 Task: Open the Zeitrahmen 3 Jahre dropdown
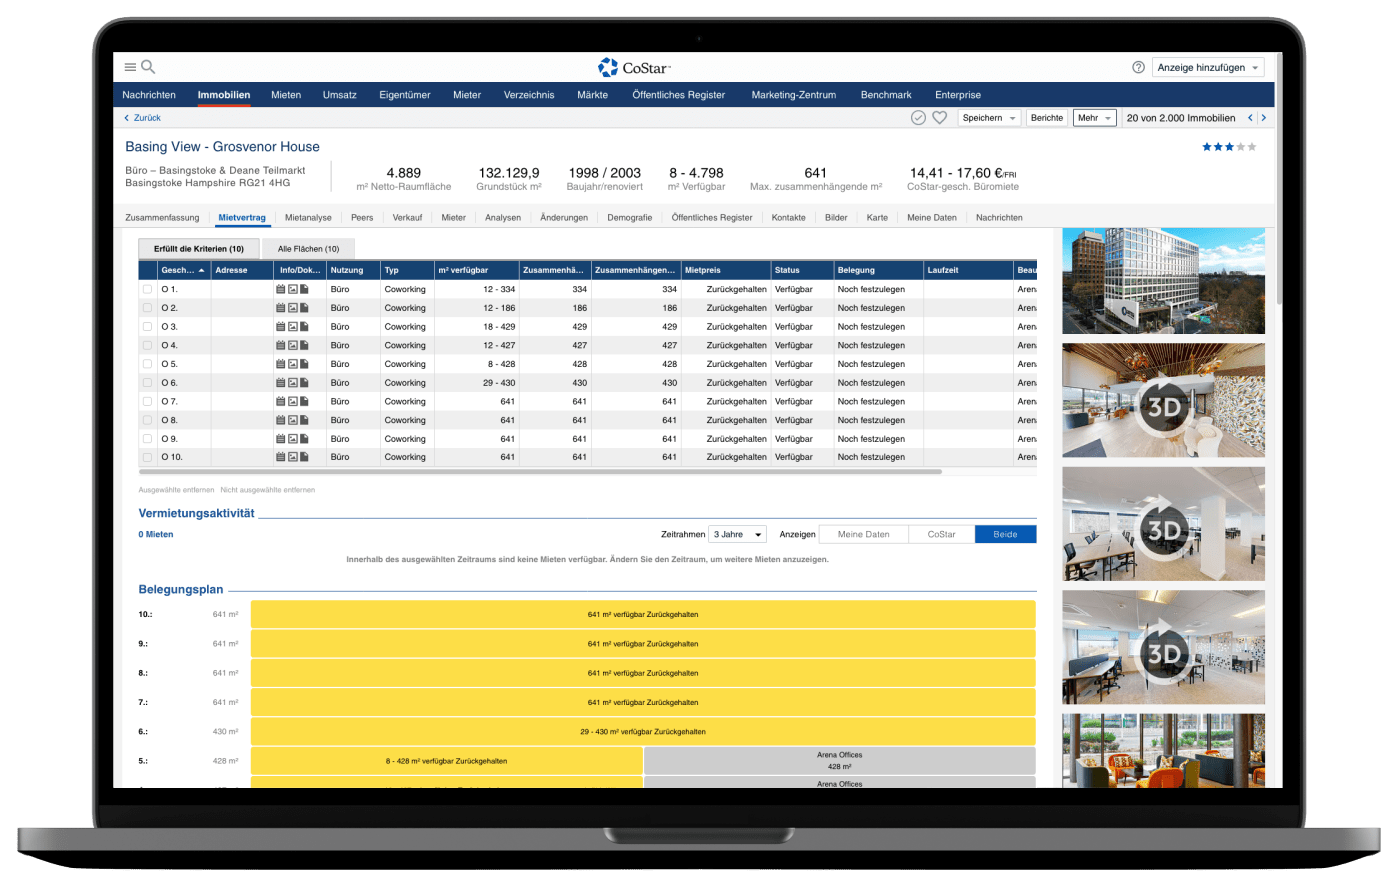pyautogui.click(x=737, y=534)
